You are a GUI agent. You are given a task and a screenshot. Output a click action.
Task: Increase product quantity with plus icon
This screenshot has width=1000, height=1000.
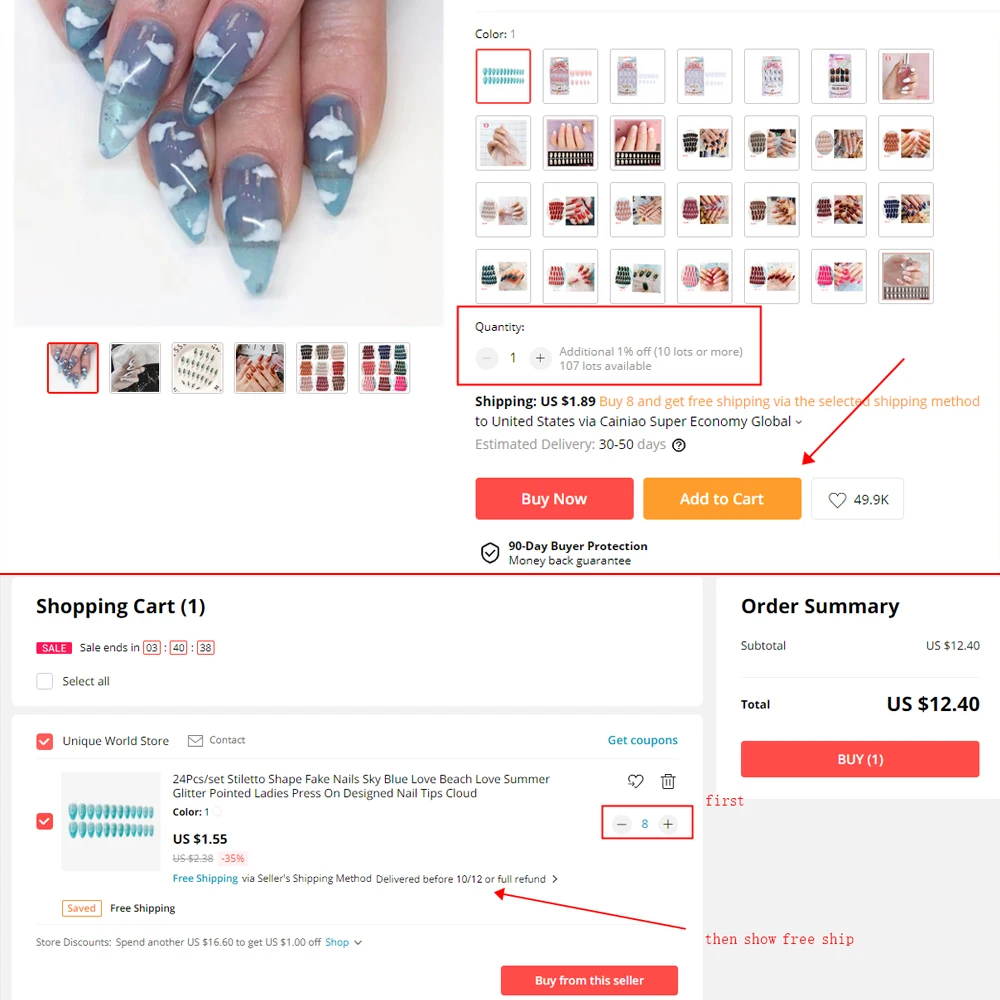click(x=540, y=358)
